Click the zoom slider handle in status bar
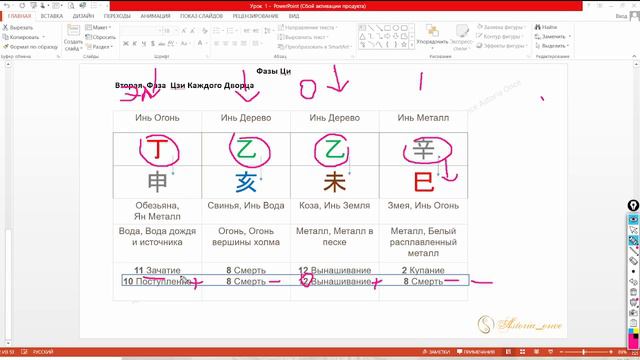The height and width of the screenshot is (360, 640). pos(584,352)
